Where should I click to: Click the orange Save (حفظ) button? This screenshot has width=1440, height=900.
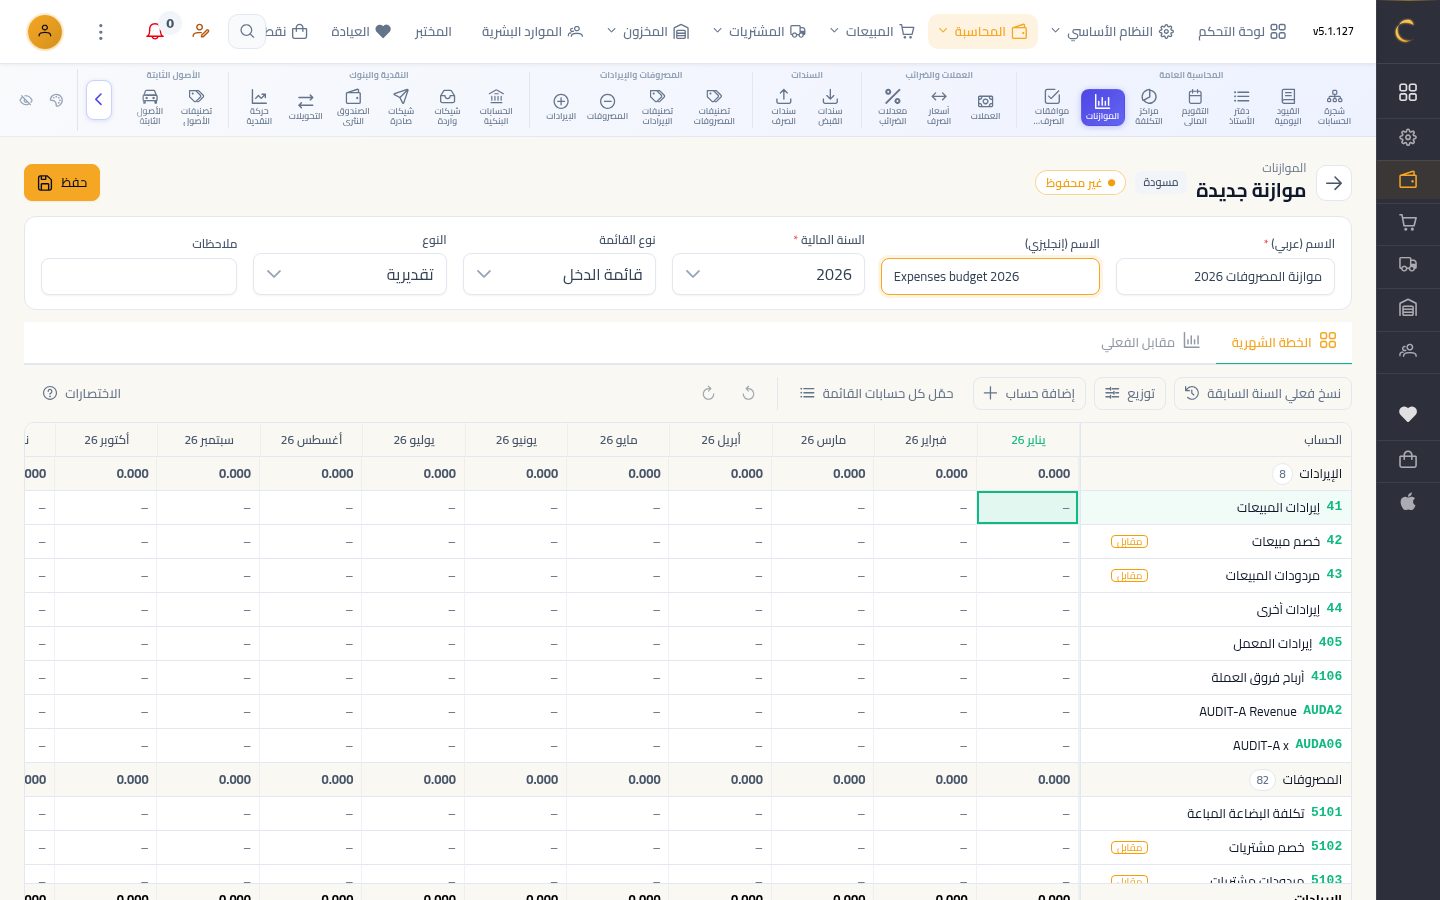coord(62,183)
